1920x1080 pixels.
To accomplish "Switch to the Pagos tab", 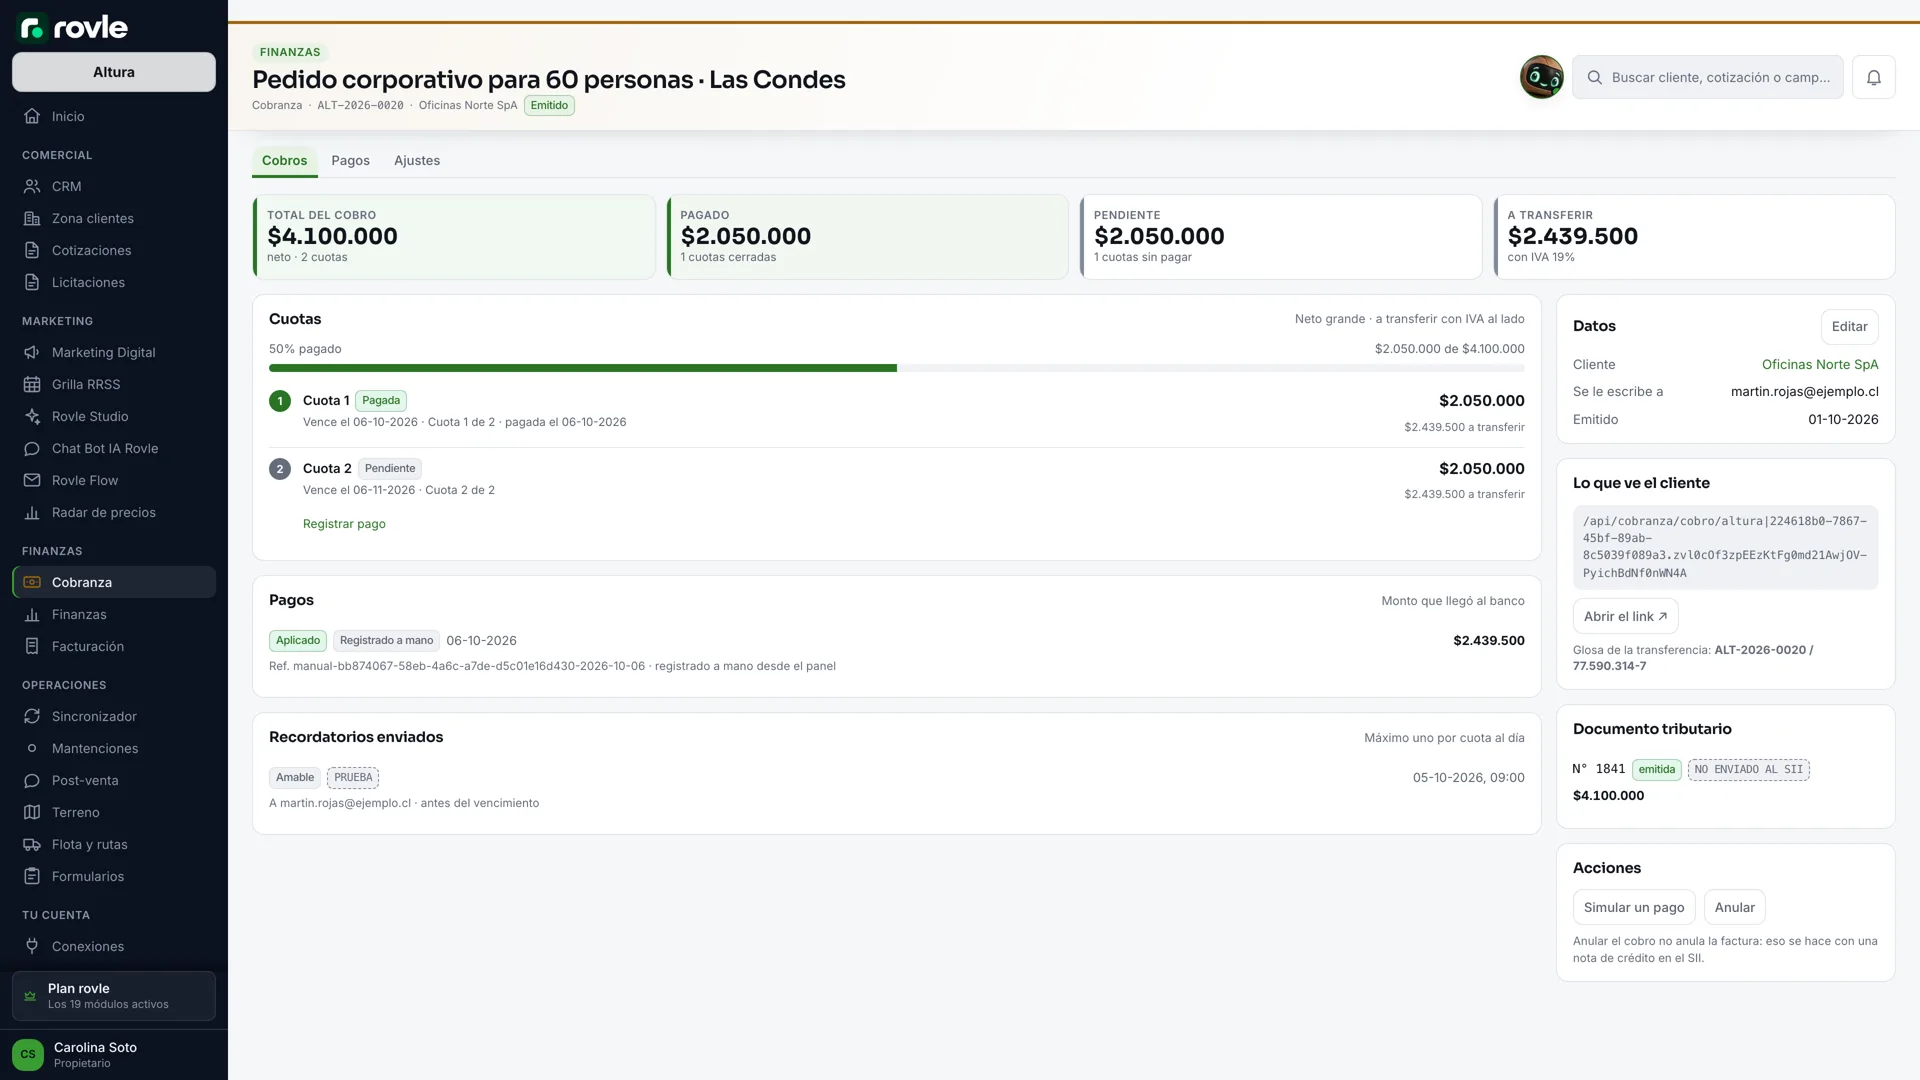I will (350, 160).
